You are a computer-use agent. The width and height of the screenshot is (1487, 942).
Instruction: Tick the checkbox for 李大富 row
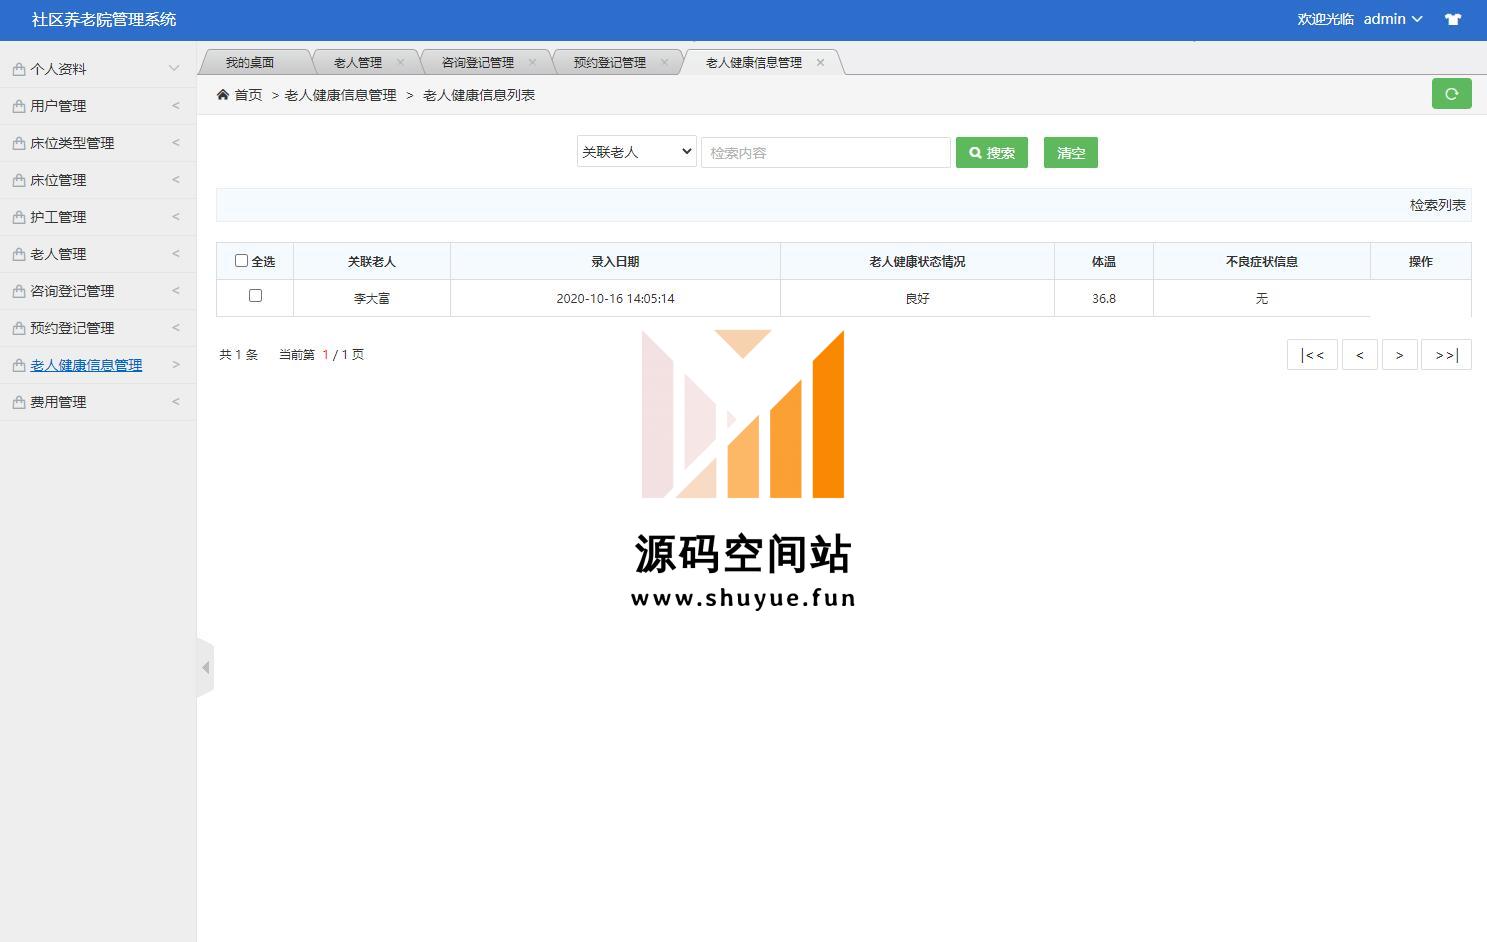[255, 296]
